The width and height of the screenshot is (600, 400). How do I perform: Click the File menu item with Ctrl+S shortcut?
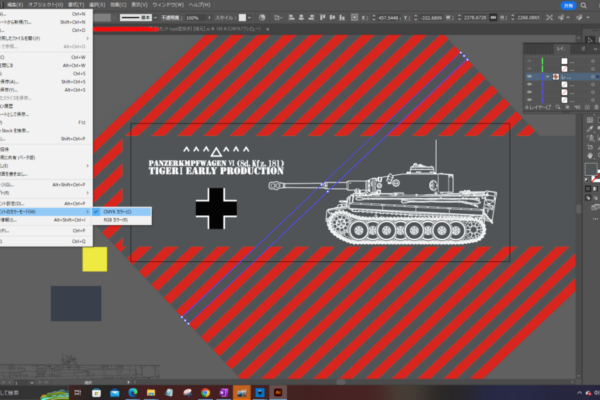click(x=46, y=73)
